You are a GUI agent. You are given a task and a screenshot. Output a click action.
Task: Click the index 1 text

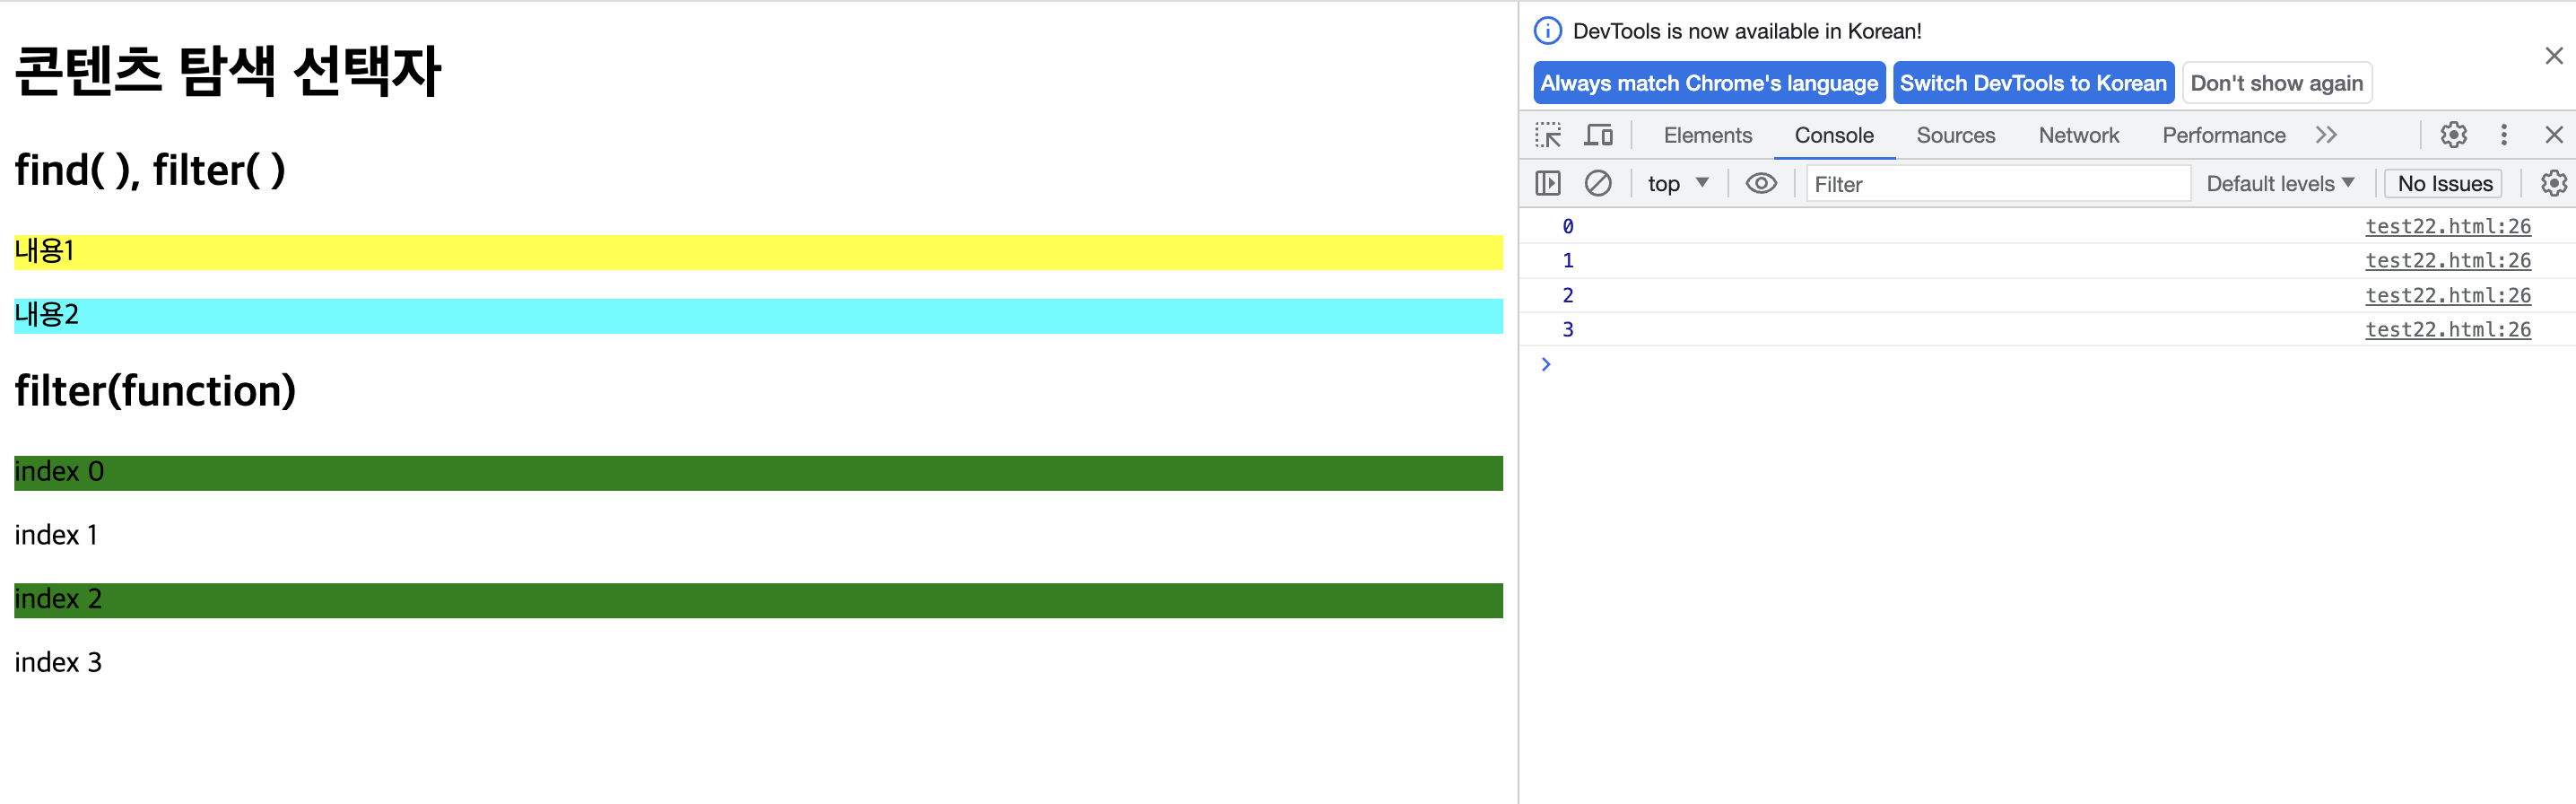[56, 536]
